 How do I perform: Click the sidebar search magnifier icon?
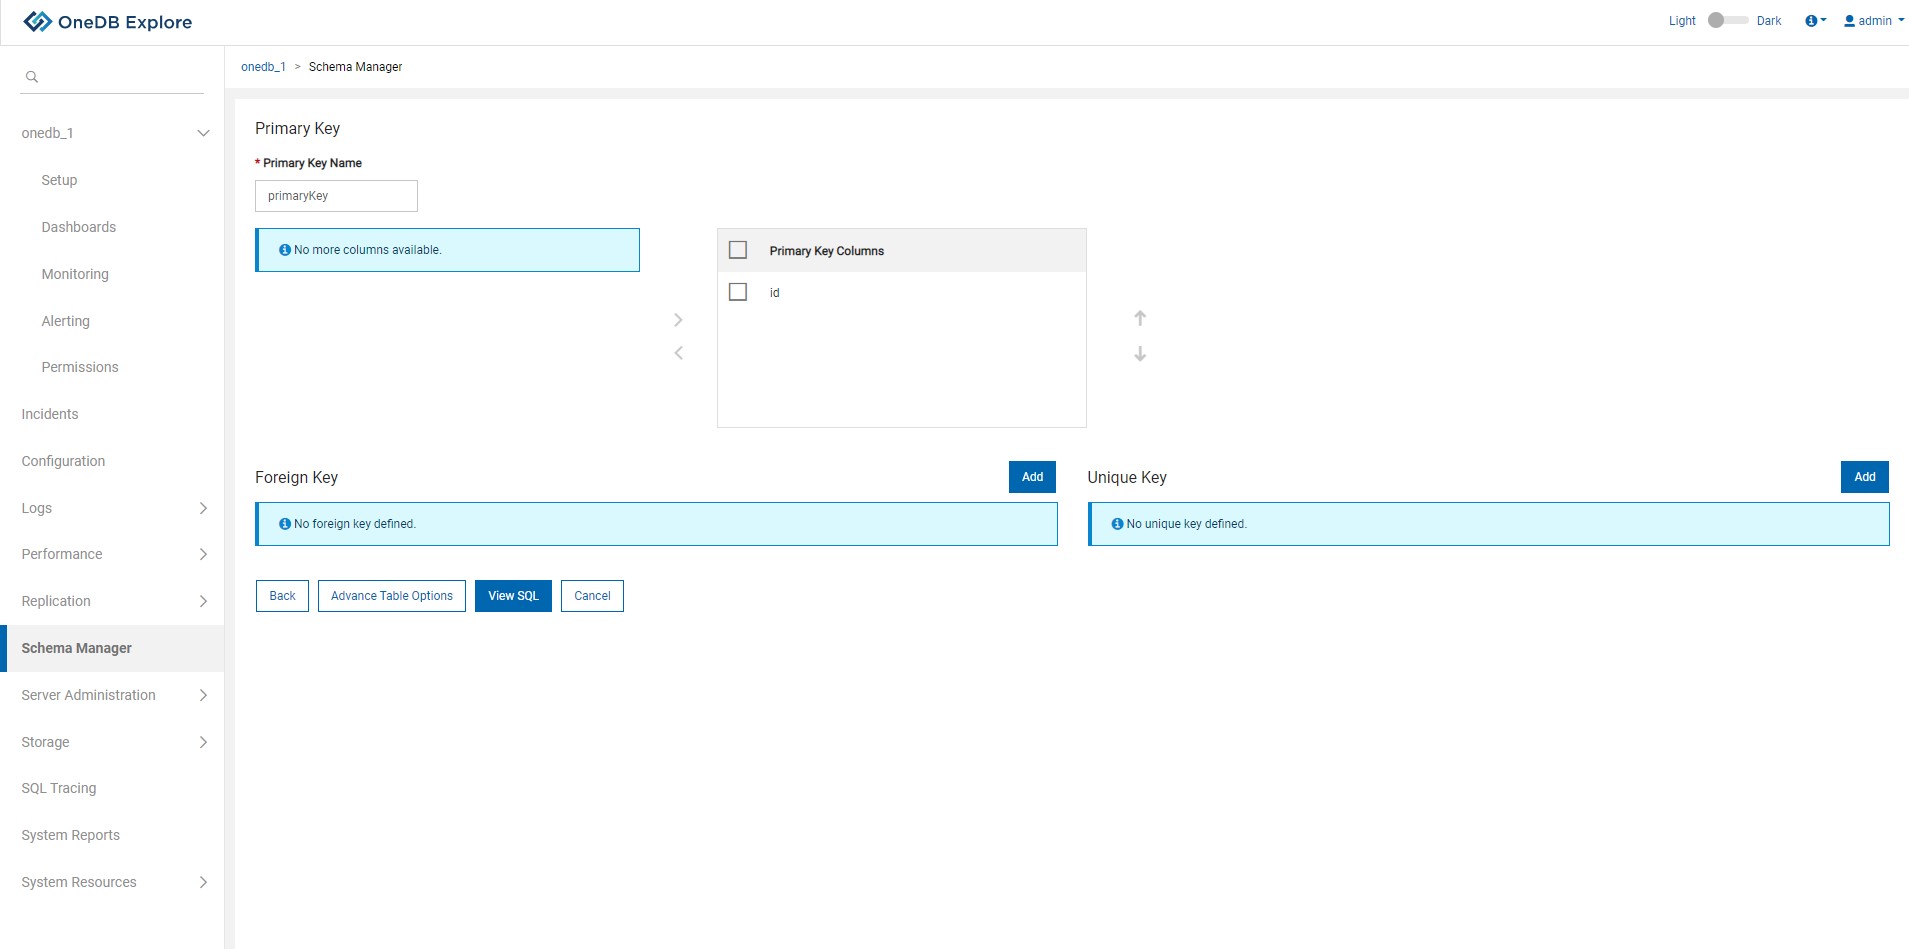[x=32, y=77]
